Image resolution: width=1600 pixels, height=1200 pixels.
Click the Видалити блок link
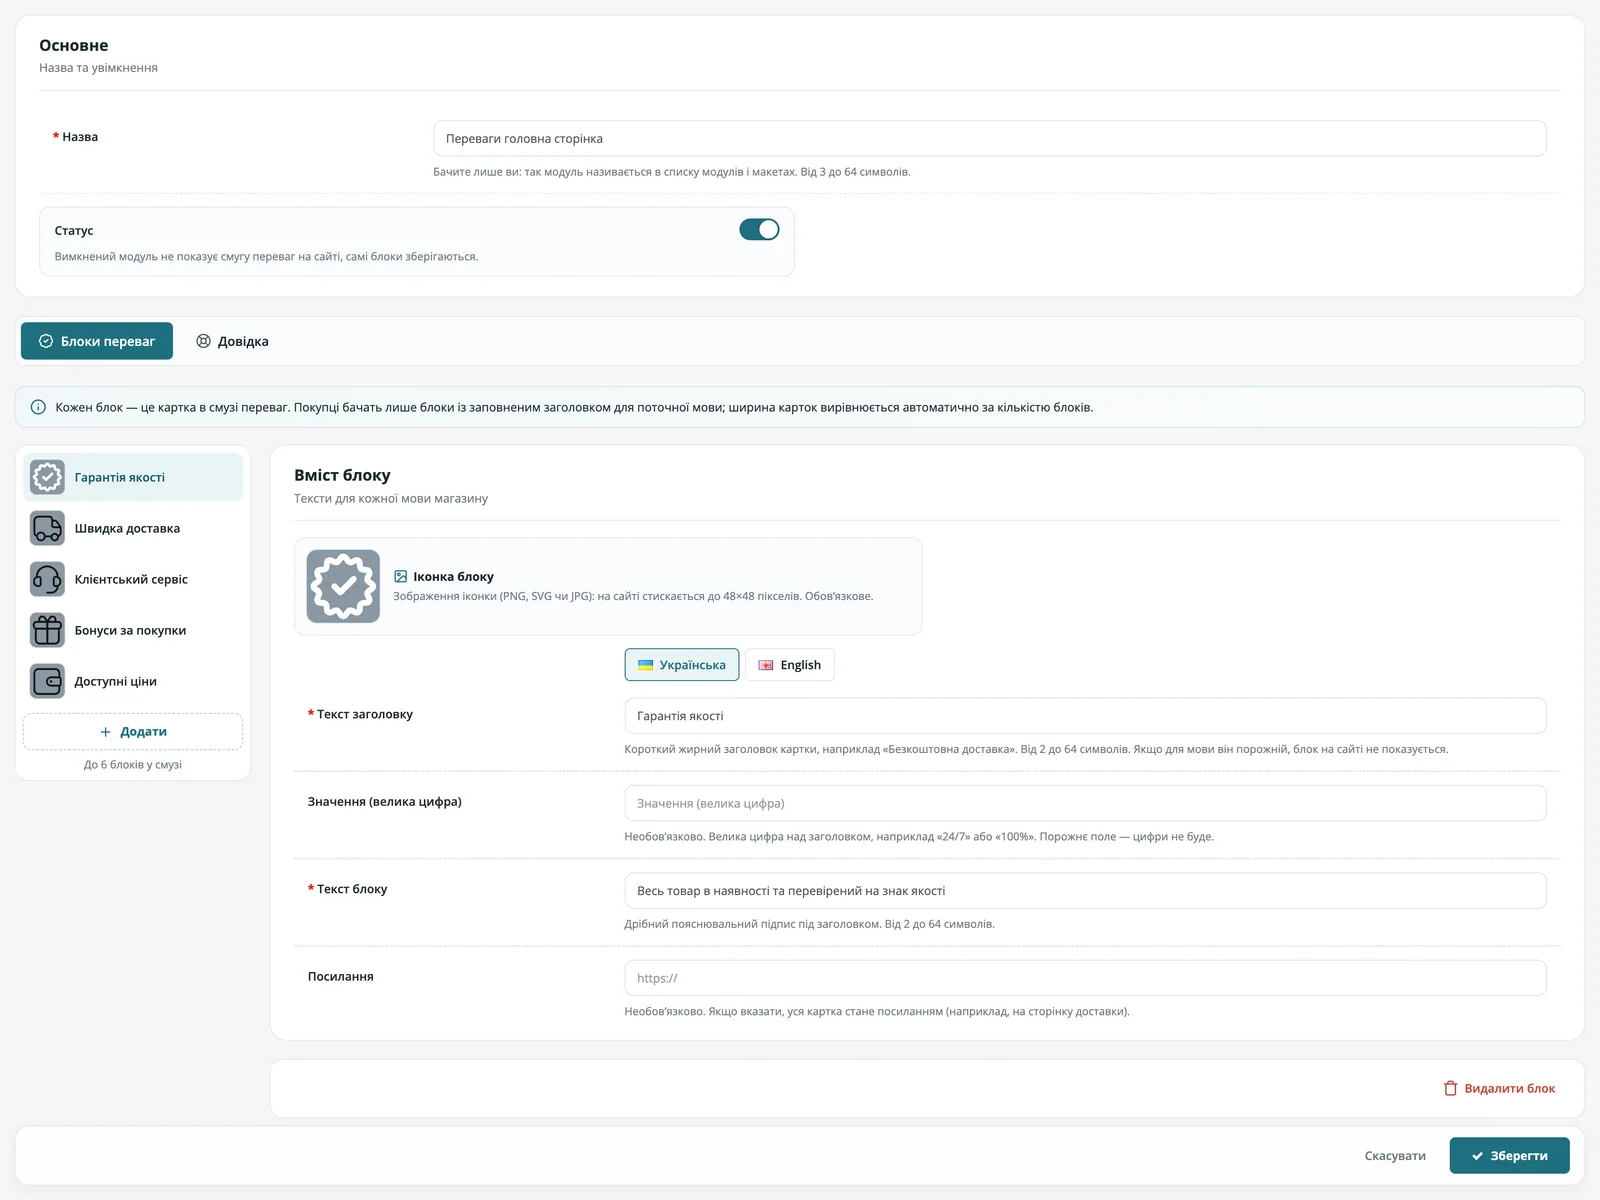(1499, 1088)
